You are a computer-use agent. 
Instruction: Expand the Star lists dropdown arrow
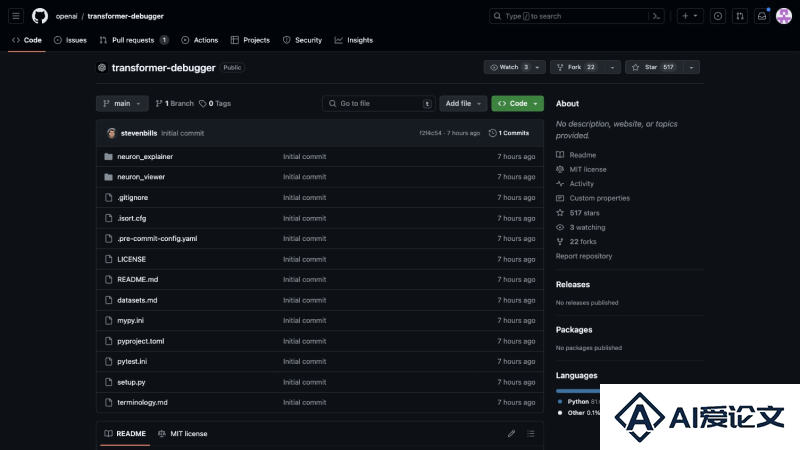coord(691,67)
